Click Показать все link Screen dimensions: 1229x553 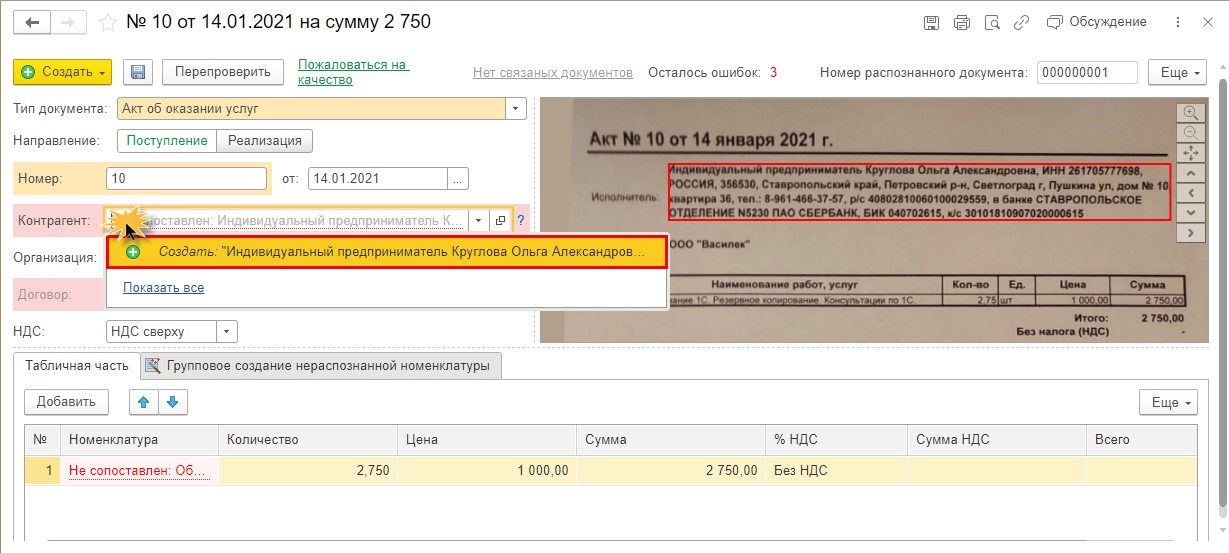pyautogui.click(x=163, y=288)
